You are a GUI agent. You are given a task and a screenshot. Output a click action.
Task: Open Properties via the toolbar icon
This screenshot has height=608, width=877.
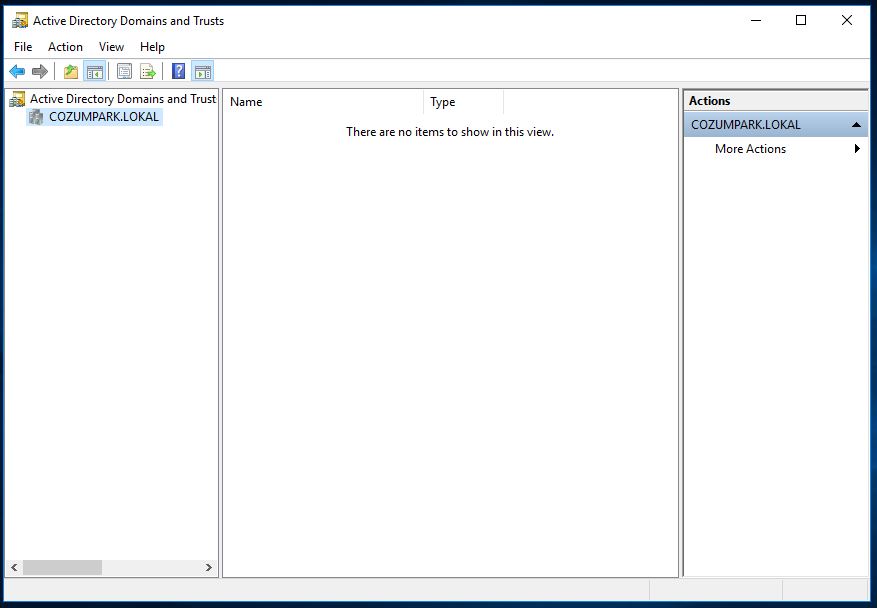point(125,71)
